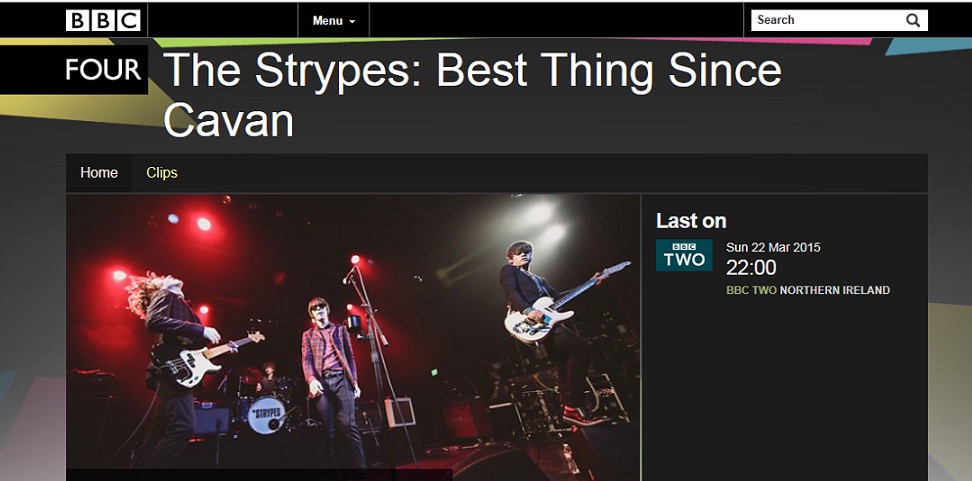The height and width of the screenshot is (481, 972).
Task: Click The Strypes: Best Thing Since Cavan title
Action: pyautogui.click(x=472, y=95)
